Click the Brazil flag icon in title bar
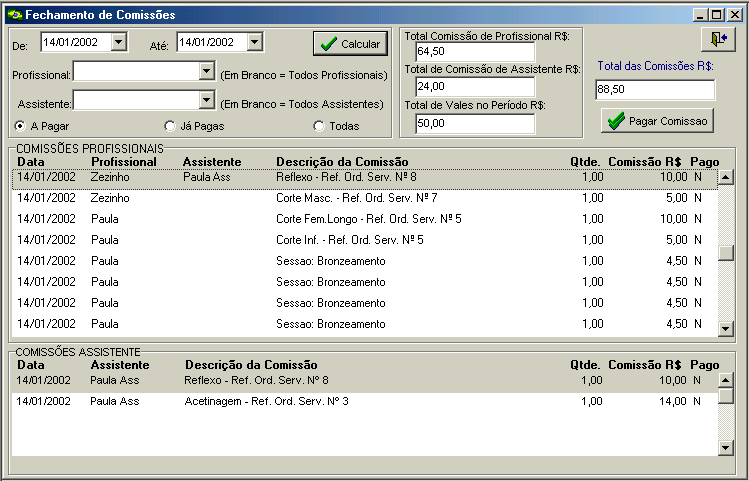 tap(13, 15)
